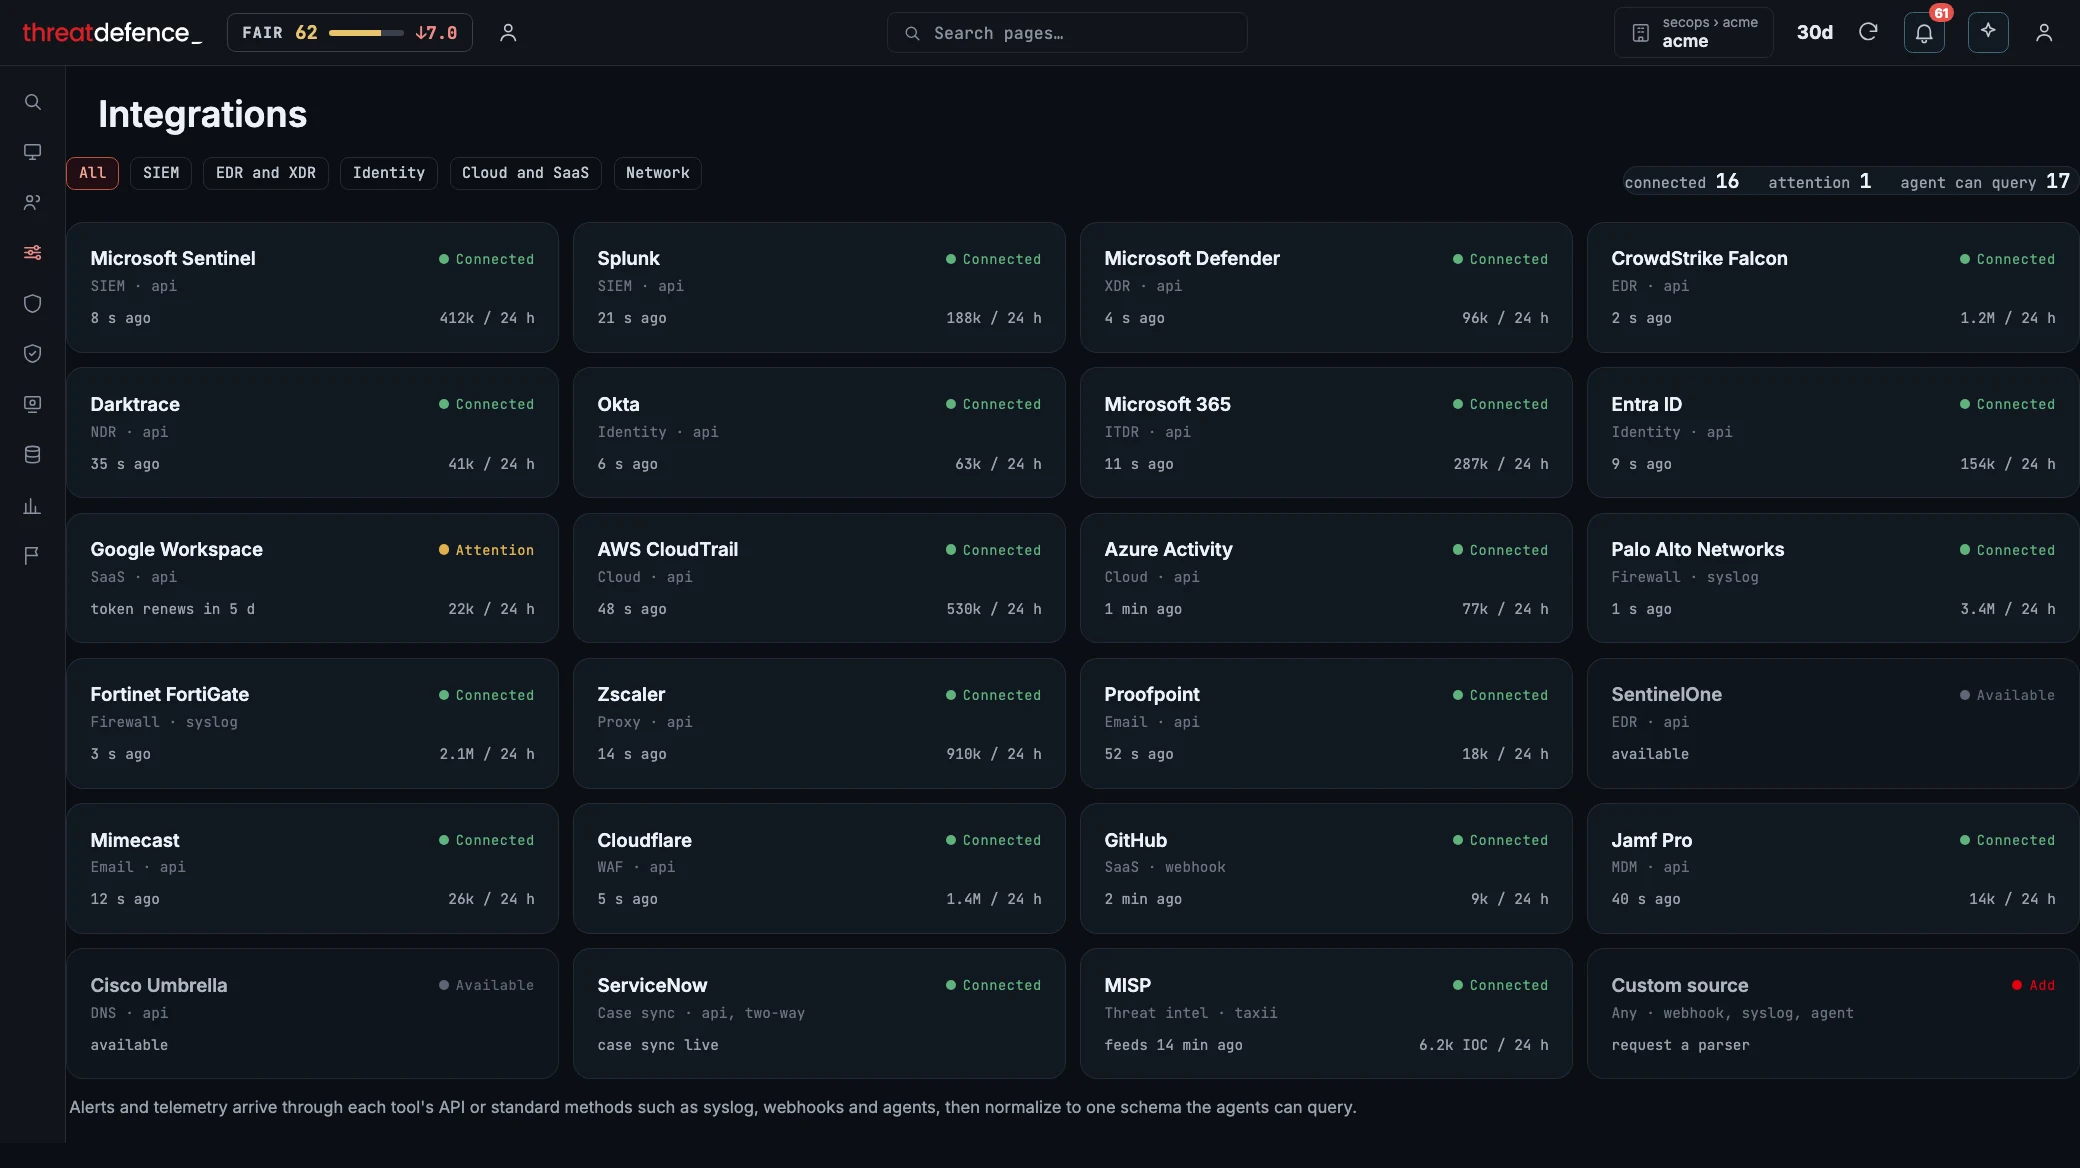Open the Google Workspace Attention card
The width and height of the screenshot is (2080, 1168).
tap(312, 578)
